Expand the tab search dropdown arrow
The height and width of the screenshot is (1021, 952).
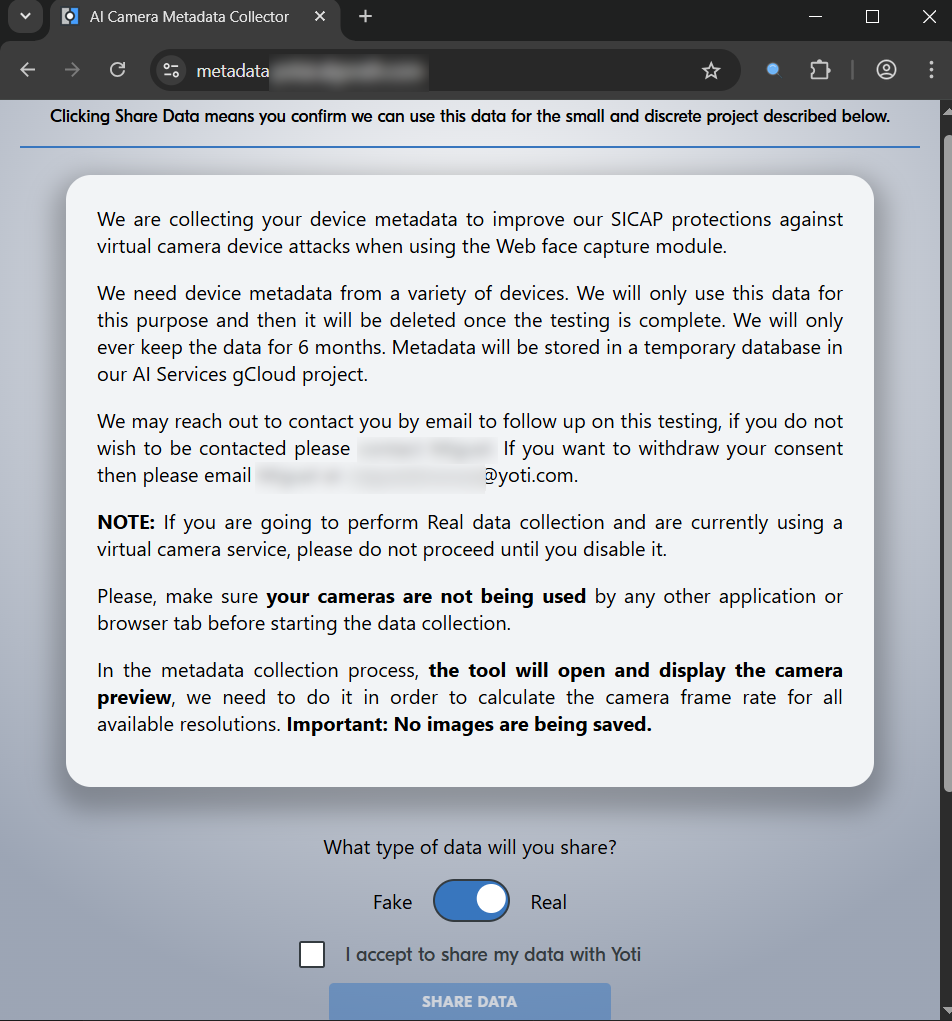click(25, 16)
